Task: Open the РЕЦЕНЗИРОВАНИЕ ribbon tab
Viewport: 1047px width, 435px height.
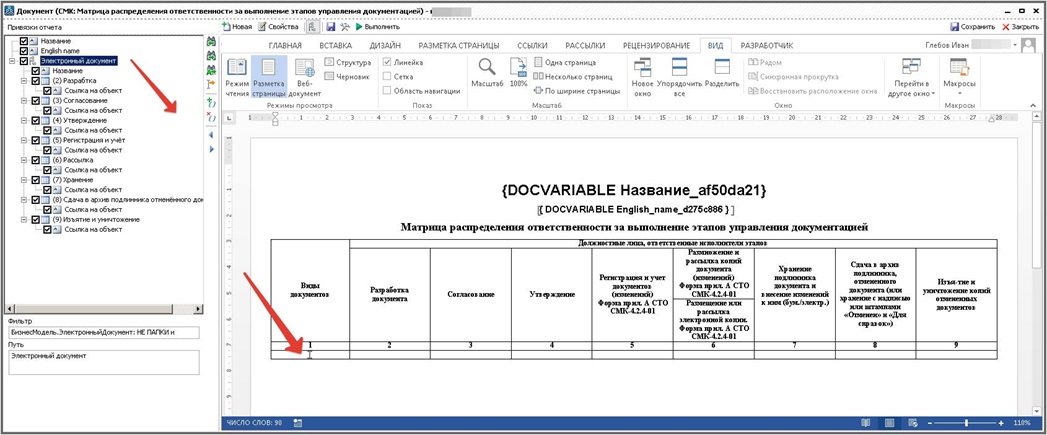Action: (656, 46)
